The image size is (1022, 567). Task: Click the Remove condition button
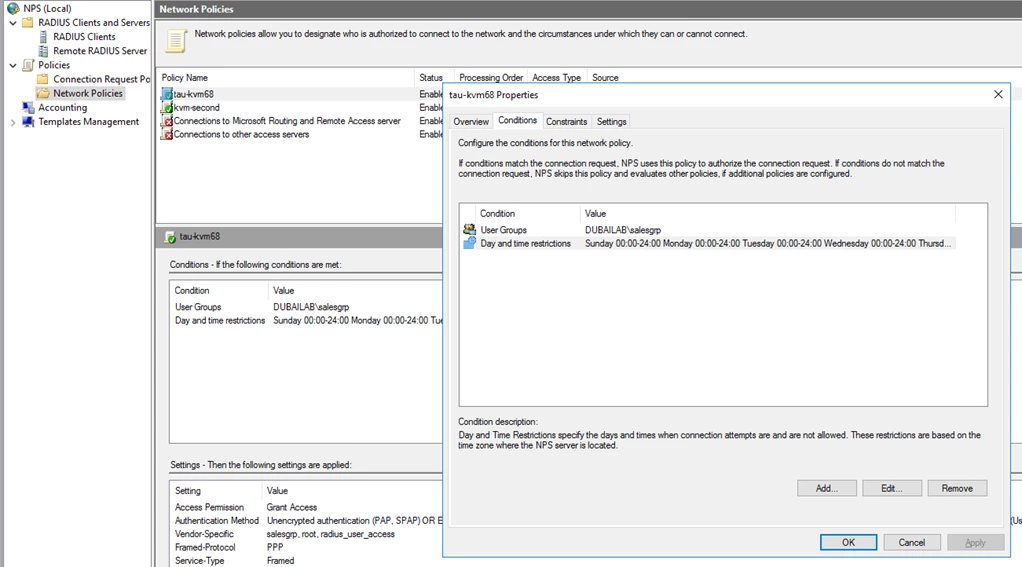957,488
